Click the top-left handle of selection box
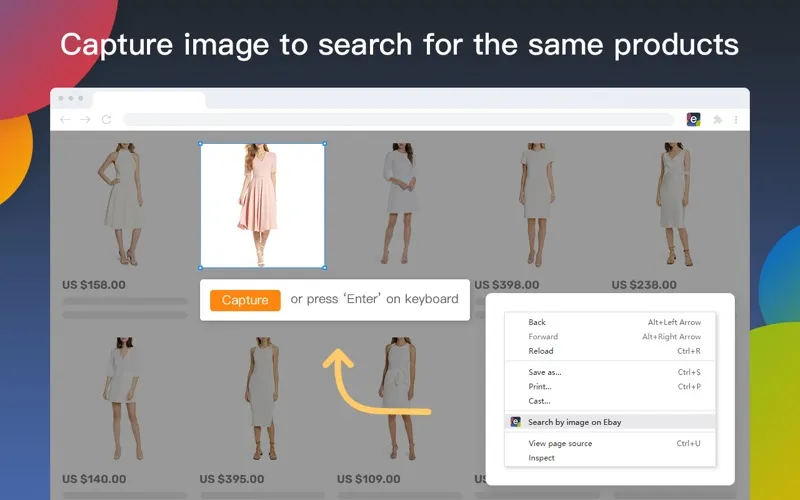The width and height of the screenshot is (800, 500). point(201,144)
